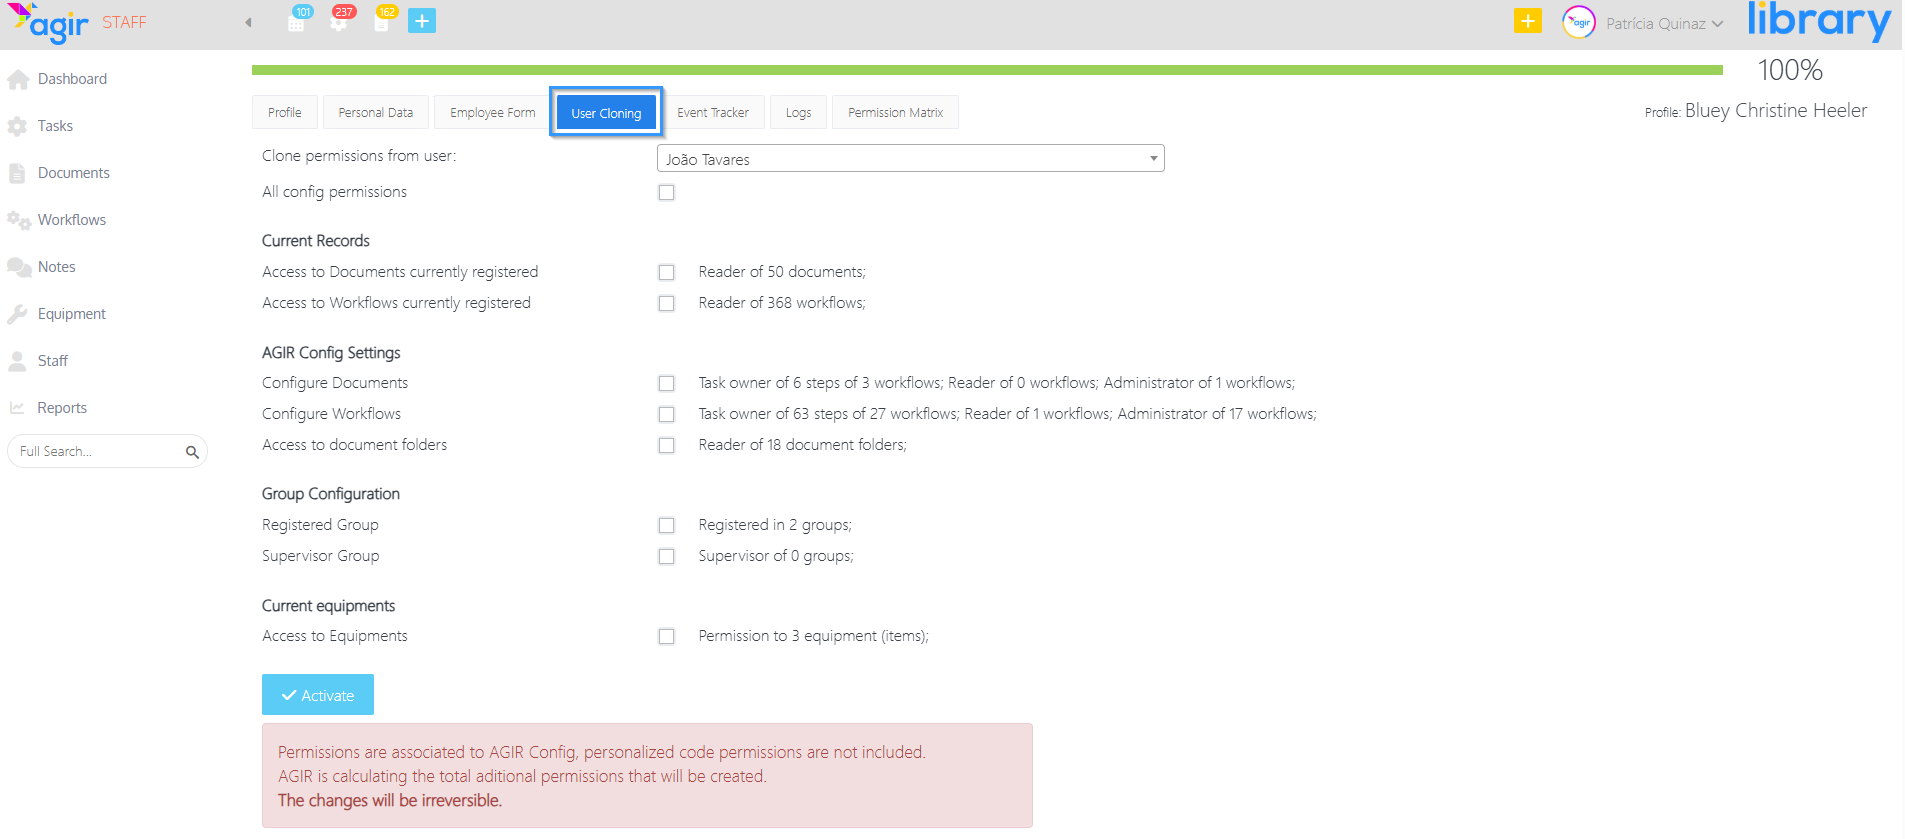The image size is (1905, 839).
Task: Go to Dashboard in the sidebar
Action: pos(72,79)
